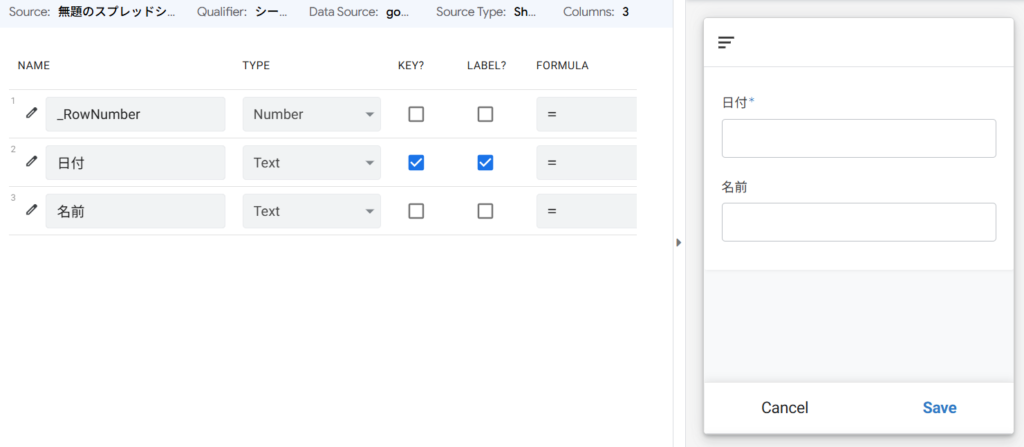Enable LABEL checkbox for 名前 row

pos(485,211)
